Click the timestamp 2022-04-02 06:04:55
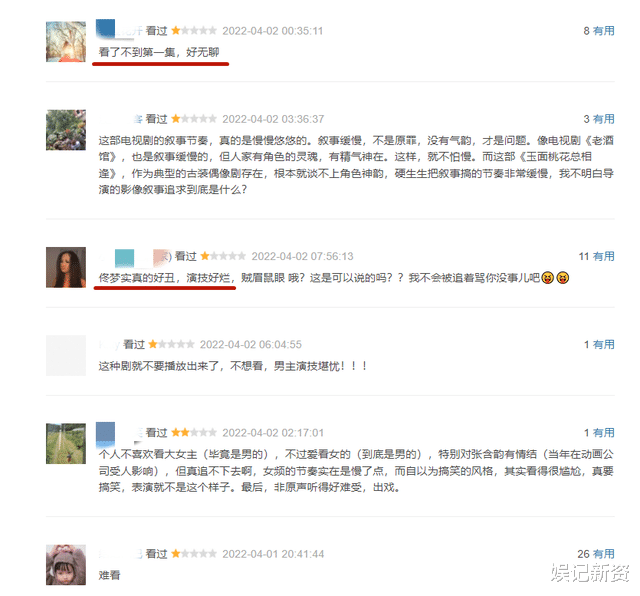Screen dimensions: 640x596 [251, 345]
